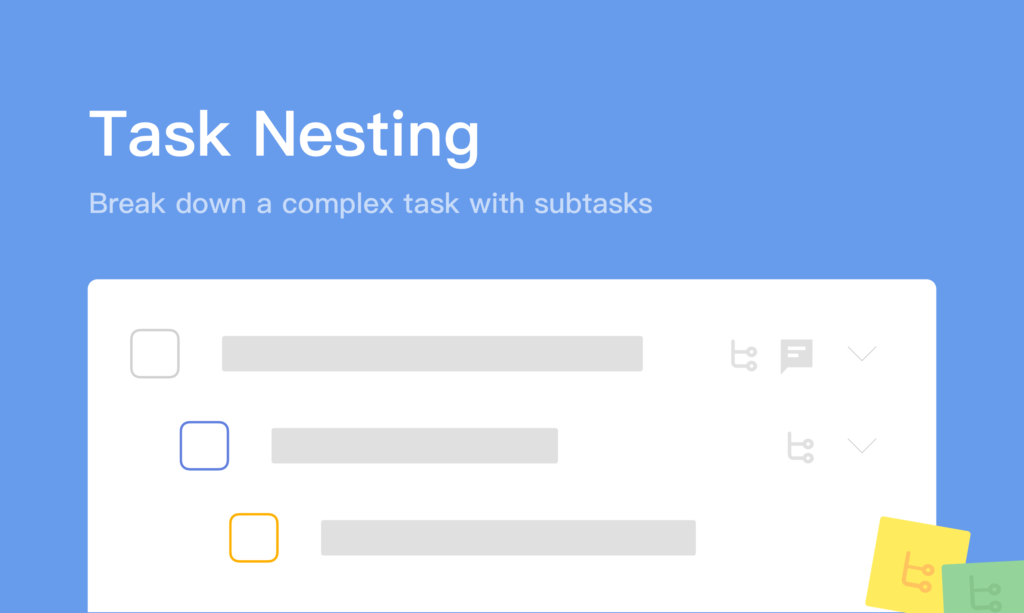Check the gray checkbox of the top task

(x=155, y=354)
